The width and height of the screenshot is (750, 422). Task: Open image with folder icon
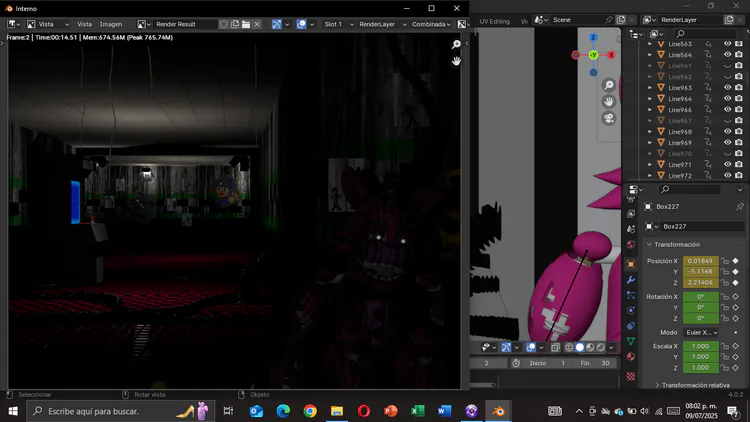246,24
